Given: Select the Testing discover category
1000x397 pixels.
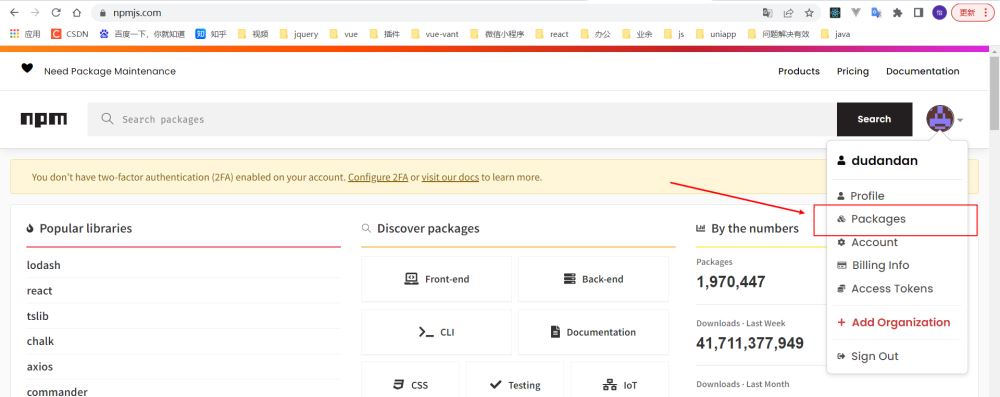Looking at the screenshot, I should [x=515, y=380].
